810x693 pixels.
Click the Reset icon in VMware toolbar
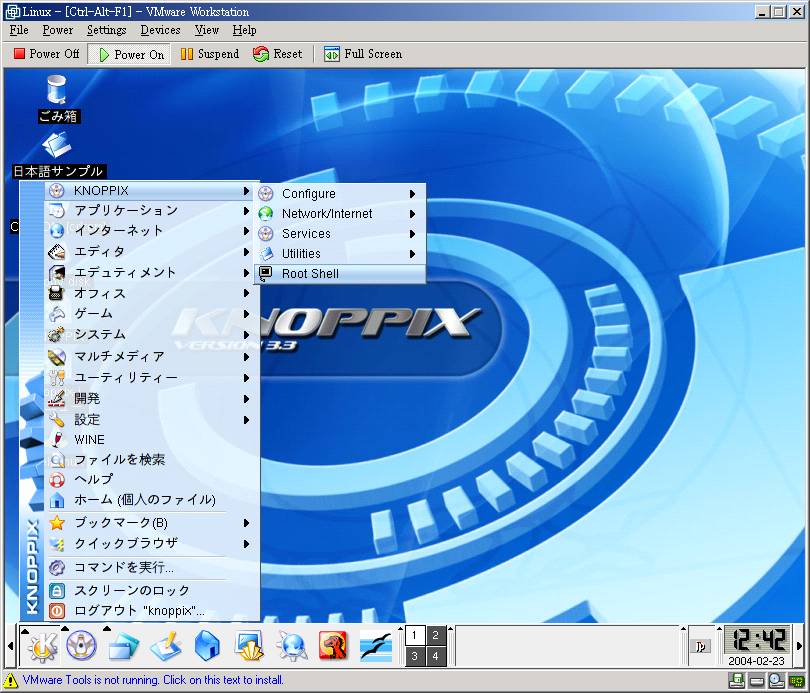[x=261, y=54]
